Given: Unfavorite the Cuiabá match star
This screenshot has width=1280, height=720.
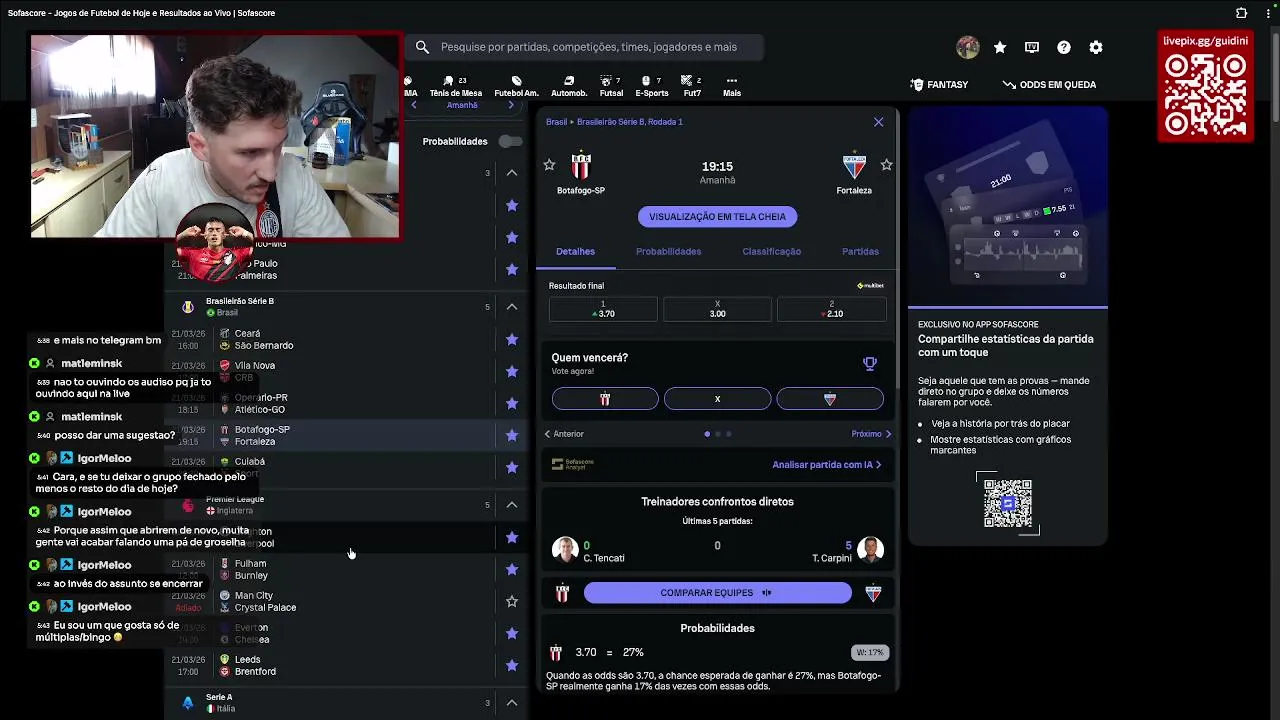Looking at the screenshot, I should [512, 467].
